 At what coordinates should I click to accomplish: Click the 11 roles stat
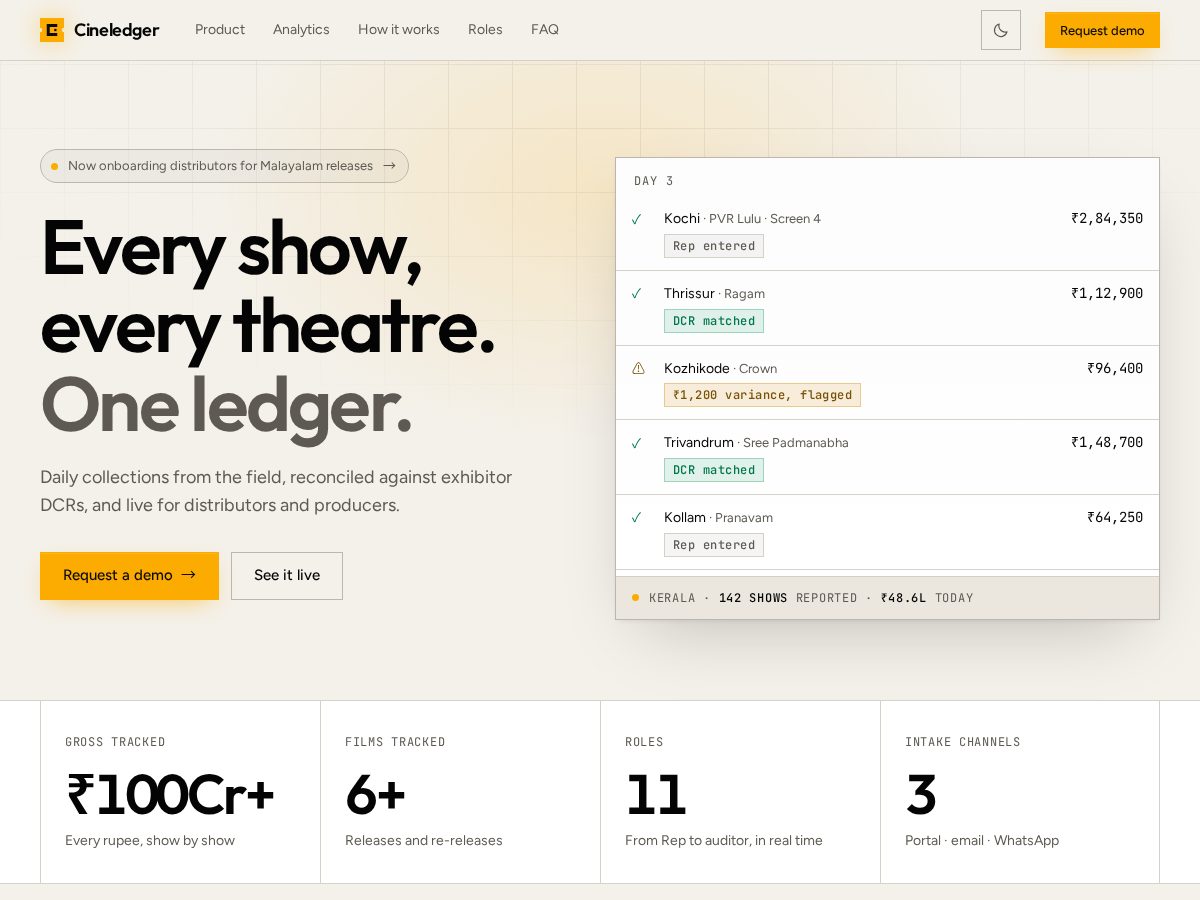pos(656,795)
